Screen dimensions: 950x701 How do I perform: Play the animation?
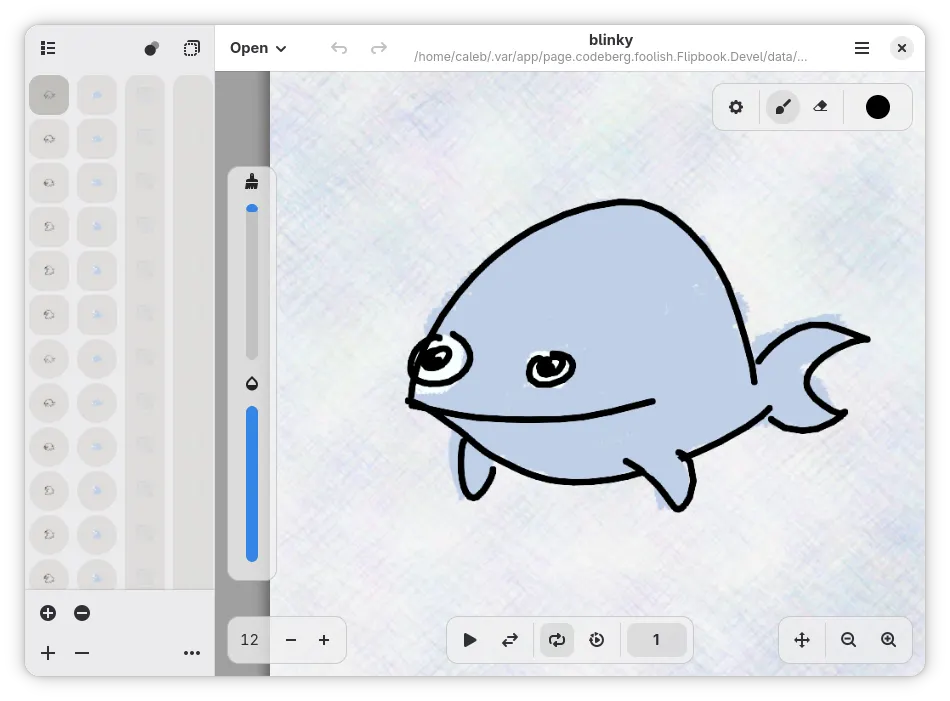[x=470, y=640]
